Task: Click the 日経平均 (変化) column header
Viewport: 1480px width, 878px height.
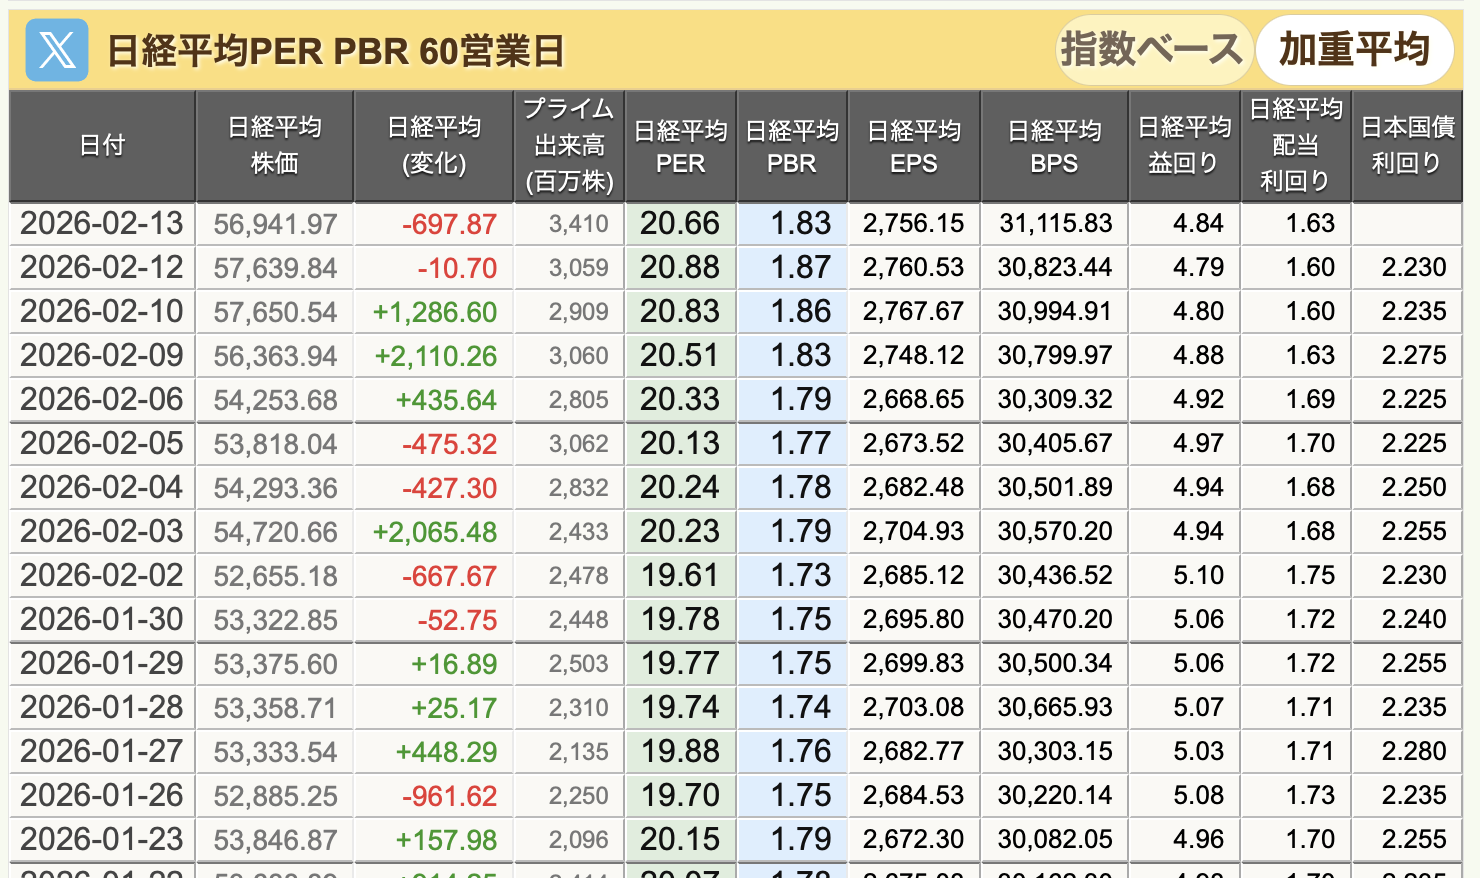Action: 434,146
